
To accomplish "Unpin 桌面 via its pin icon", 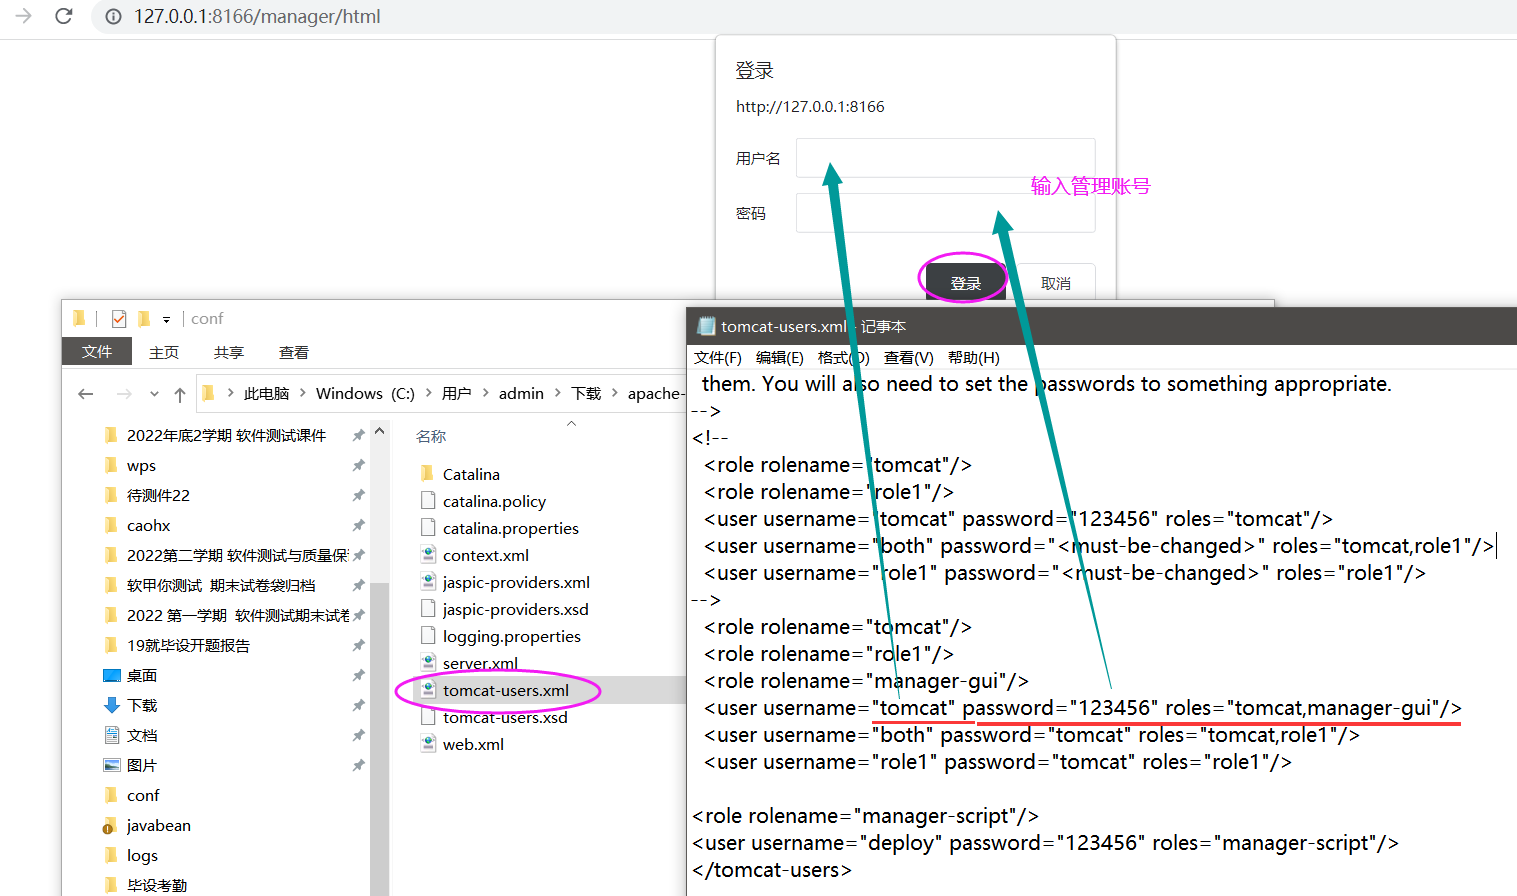I will pos(358,675).
